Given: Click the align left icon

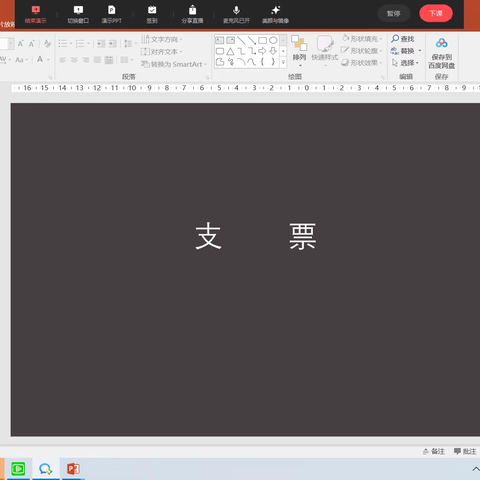Looking at the screenshot, I should [62, 60].
